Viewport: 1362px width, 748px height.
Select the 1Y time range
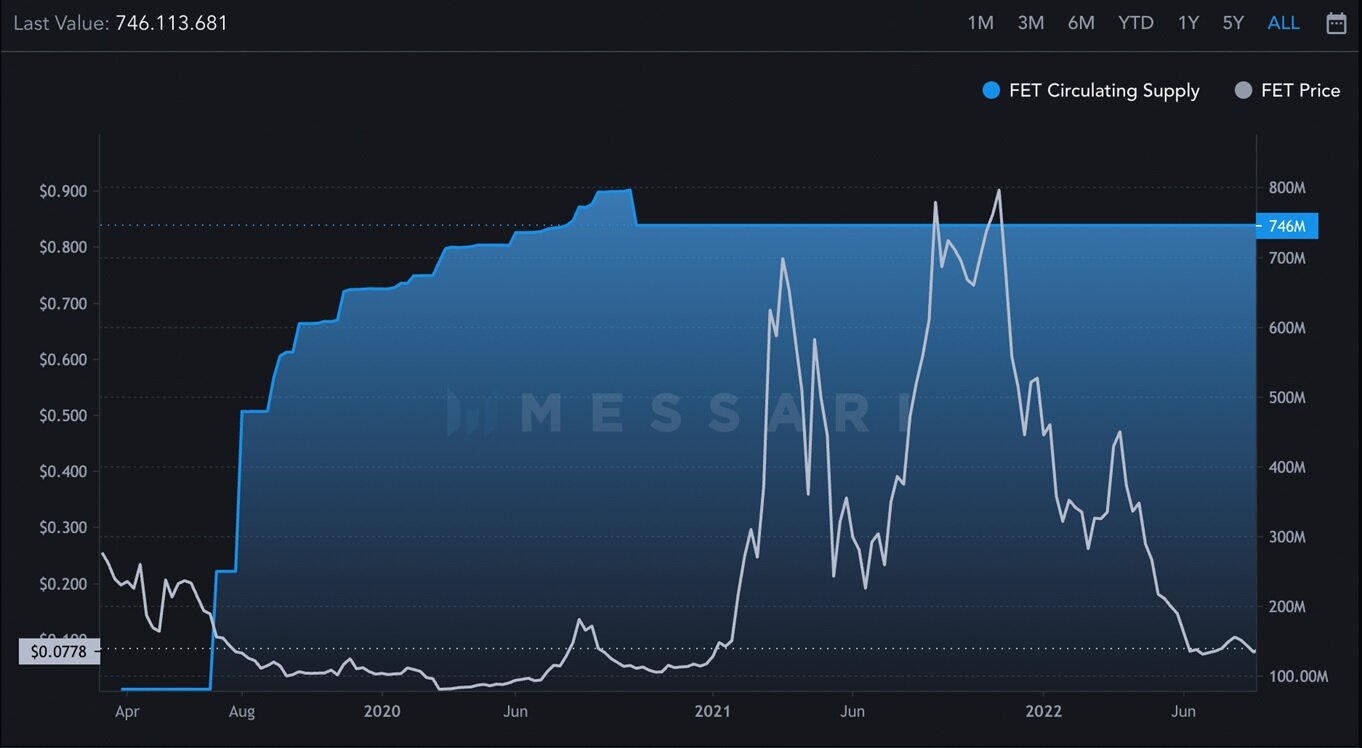point(1188,23)
